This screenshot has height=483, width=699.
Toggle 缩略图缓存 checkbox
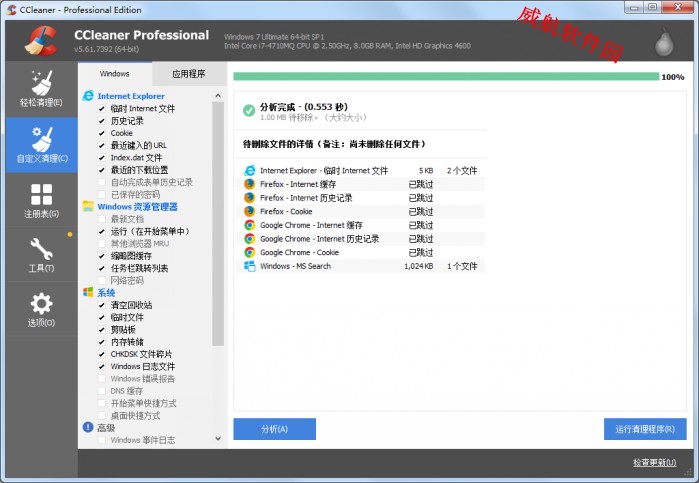102,256
